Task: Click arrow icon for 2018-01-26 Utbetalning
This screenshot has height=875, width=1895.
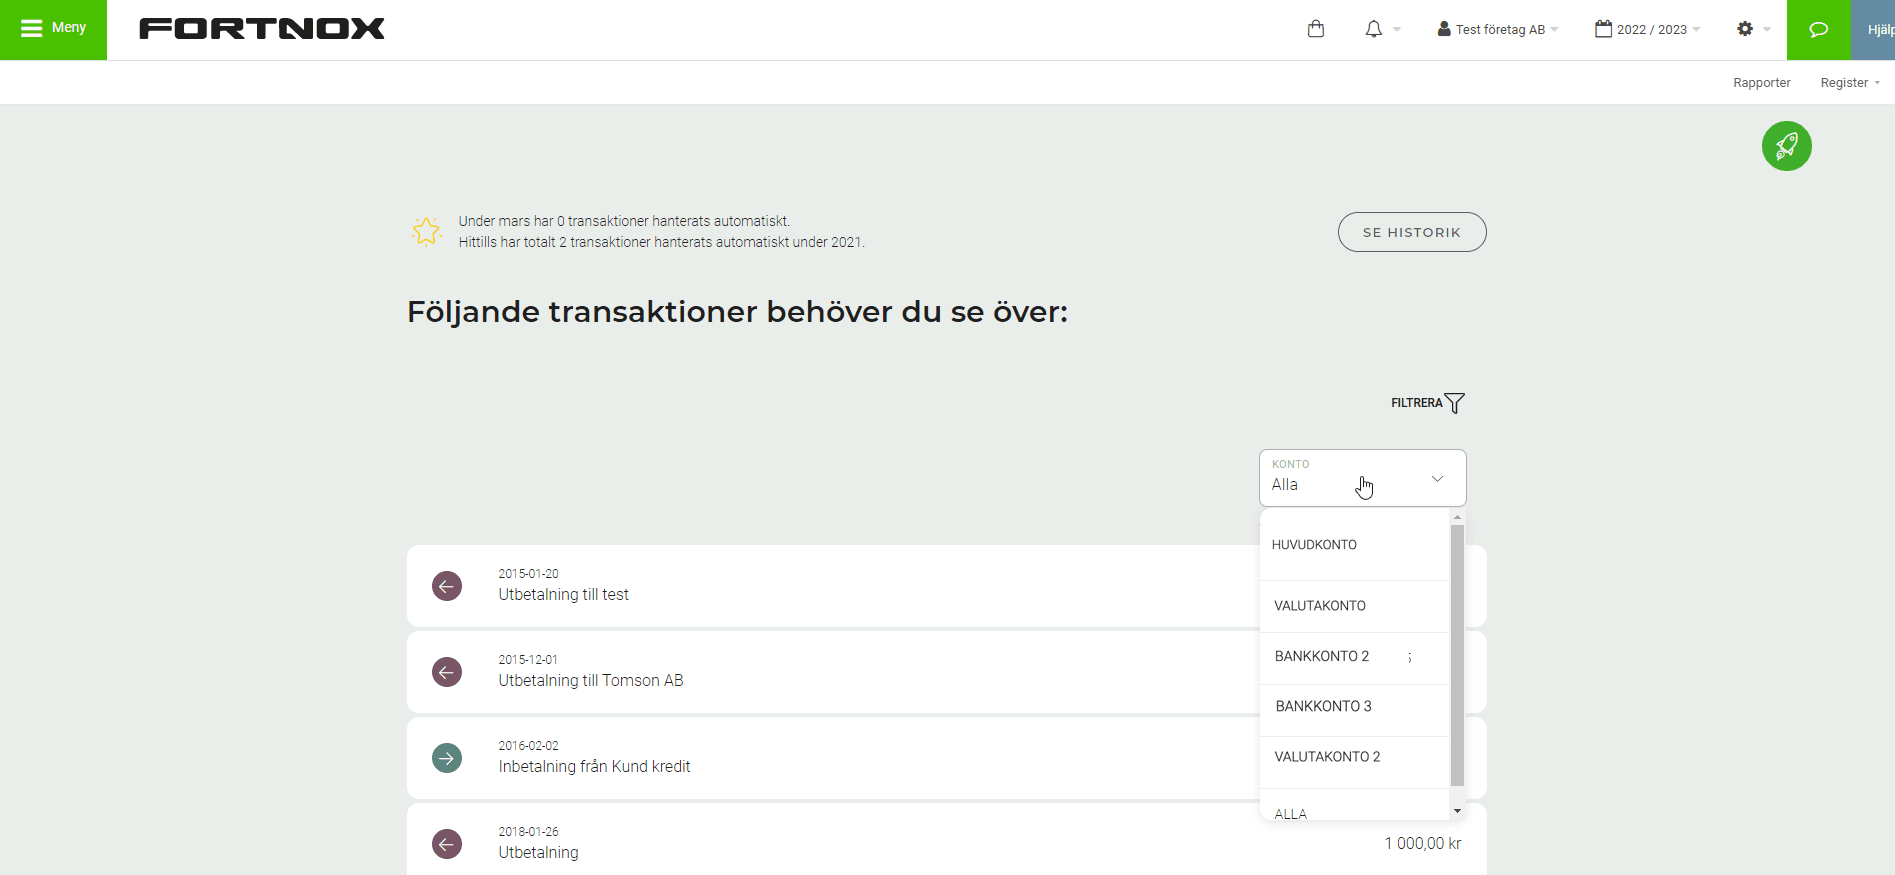Action: point(447,844)
